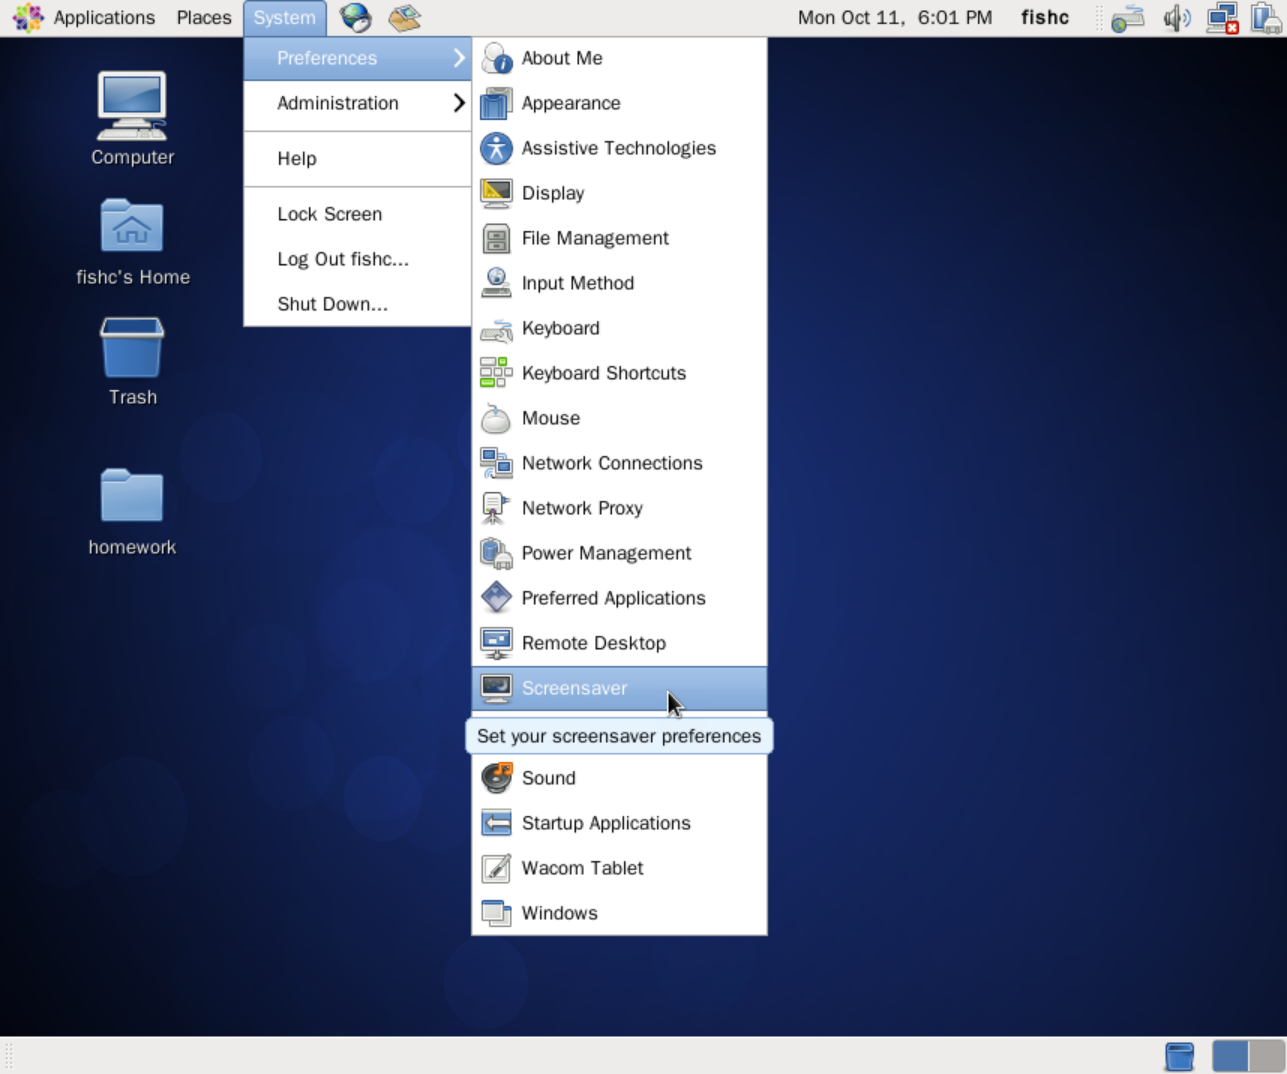1287x1074 pixels.
Task: Switch to the first workspace
Action: click(1230, 1056)
